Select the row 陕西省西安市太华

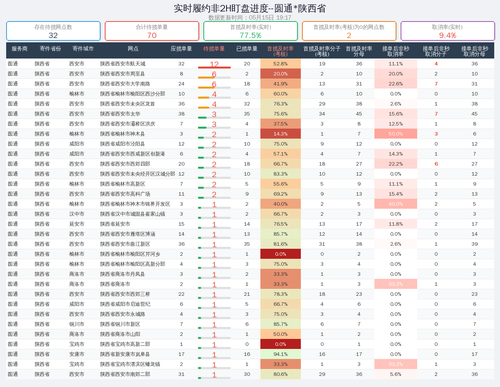(x=250, y=114)
